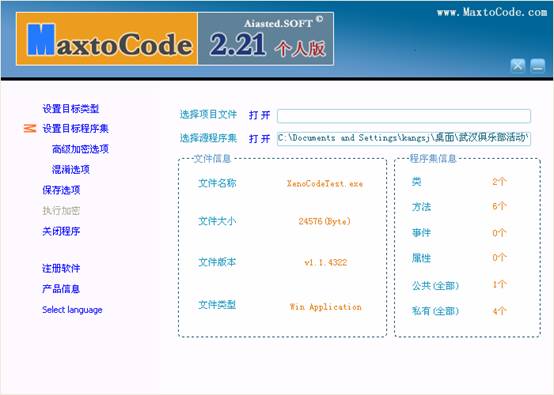Open 混淆选项 in the sidebar
Viewport: 554px width, 395px height.
pyautogui.click(x=71, y=169)
